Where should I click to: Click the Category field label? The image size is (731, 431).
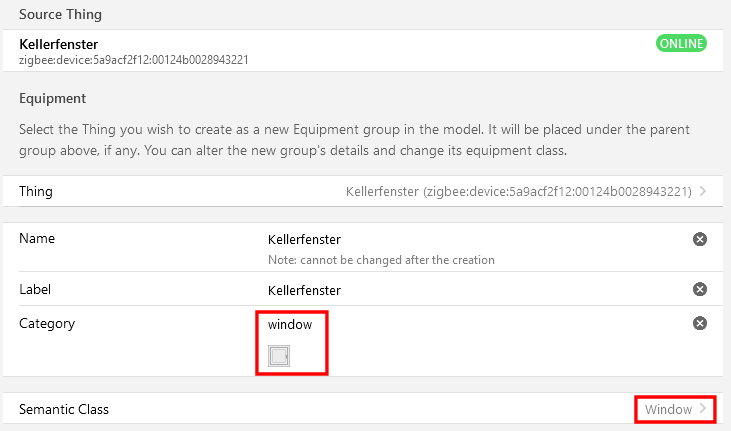pos(47,324)
